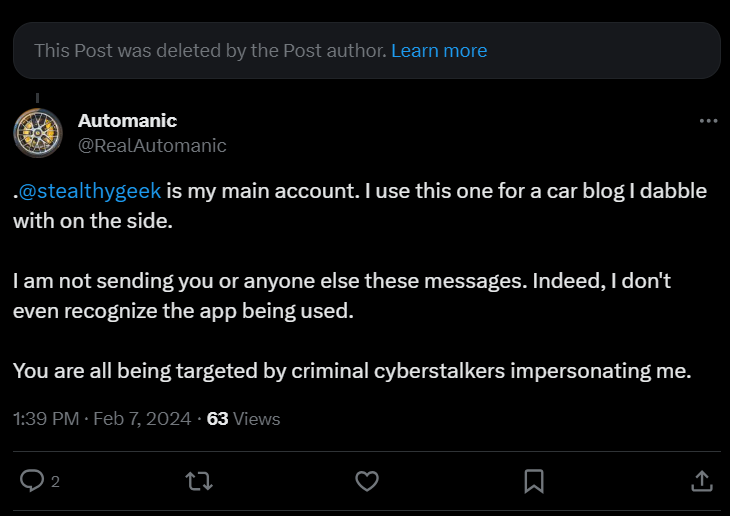Screen dimensions: 730x516
Task: Click the paragraph about not sending messages
Action: [342, 296]
